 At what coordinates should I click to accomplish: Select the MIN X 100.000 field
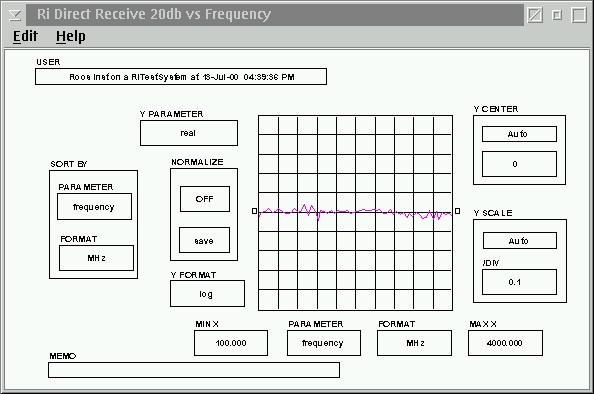click(x=231, y=343)
